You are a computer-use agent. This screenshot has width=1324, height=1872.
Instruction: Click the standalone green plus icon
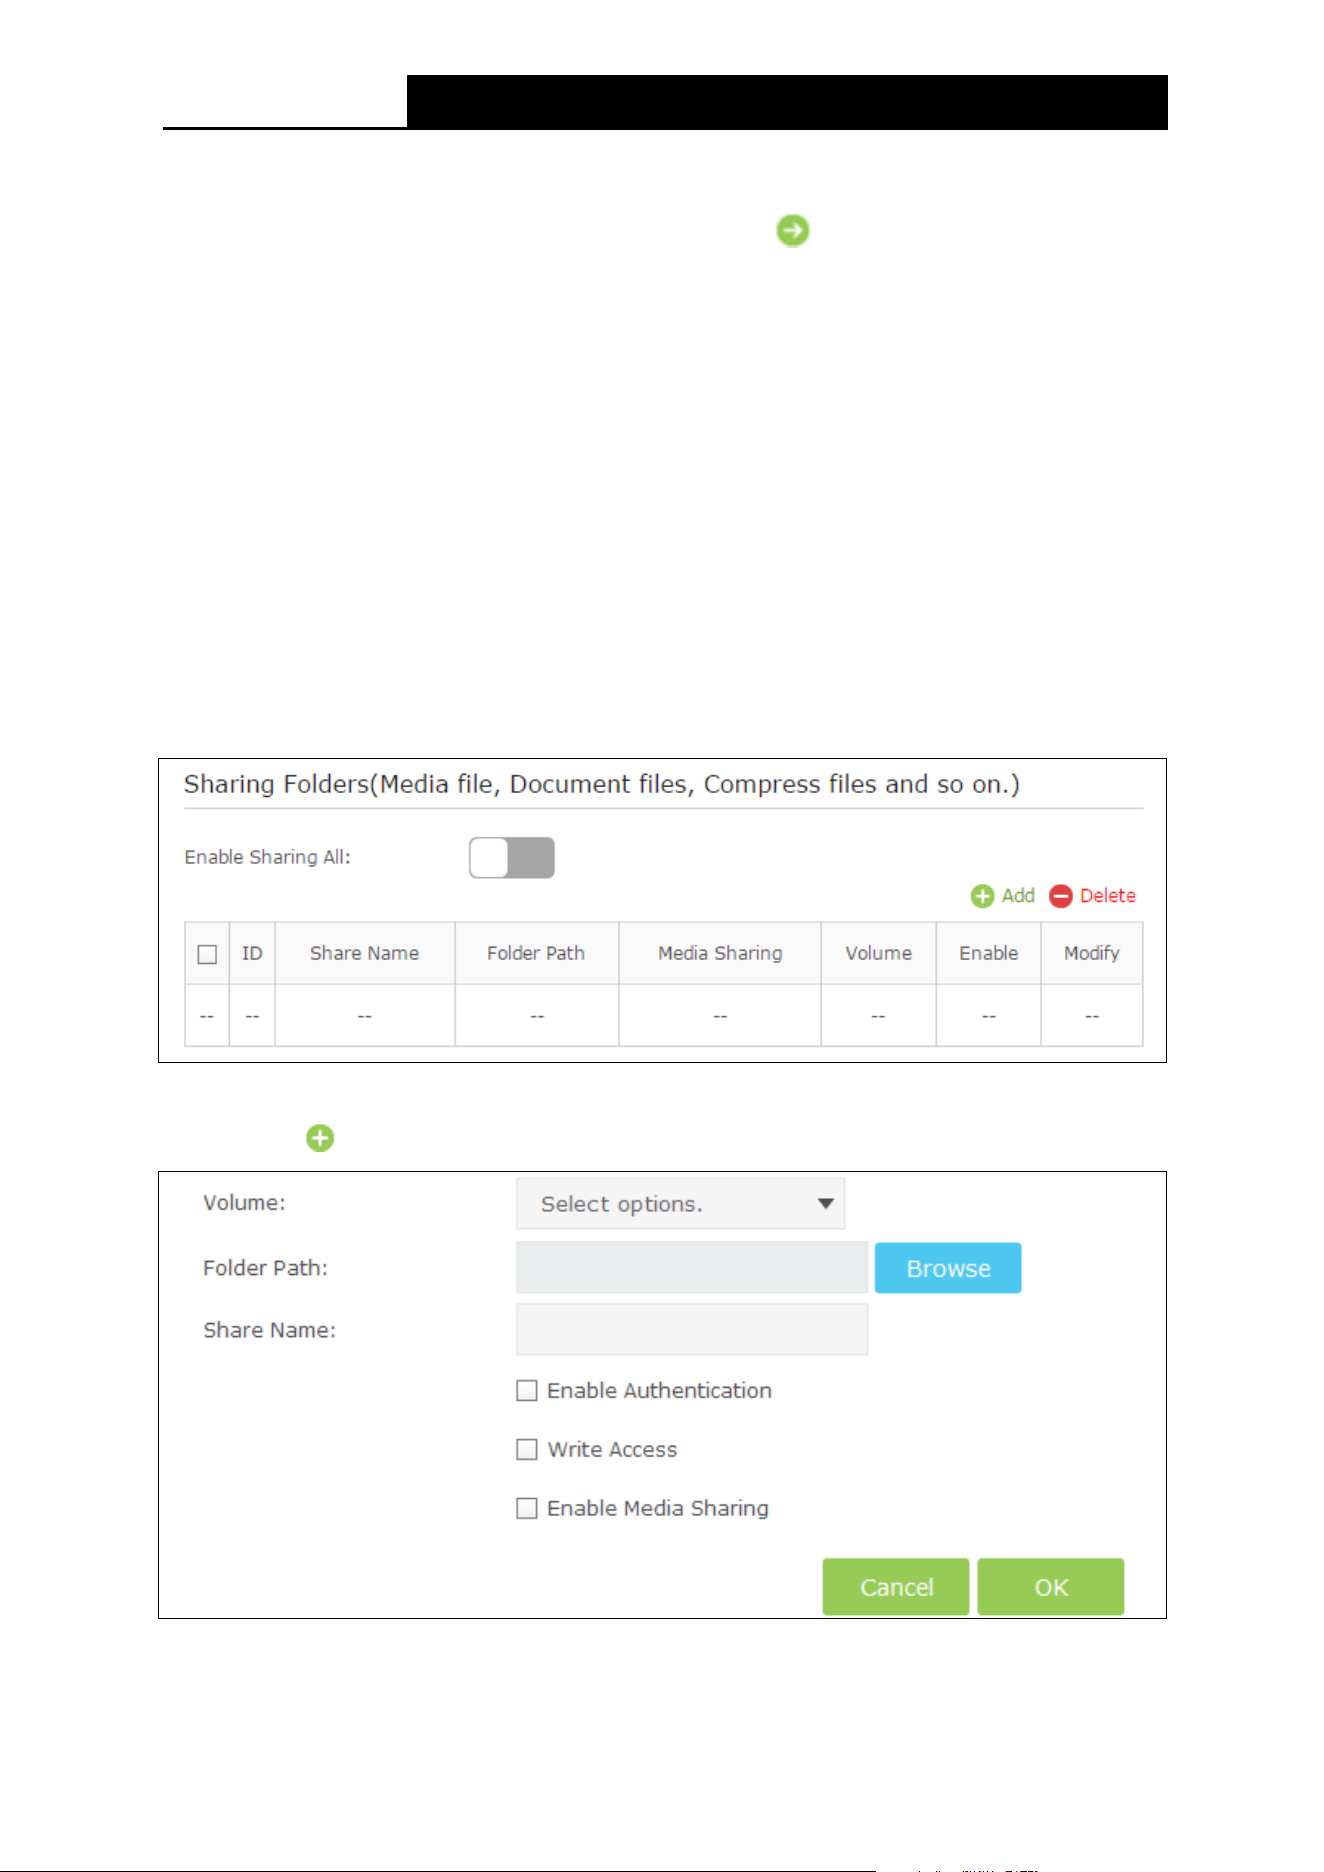320,1138
